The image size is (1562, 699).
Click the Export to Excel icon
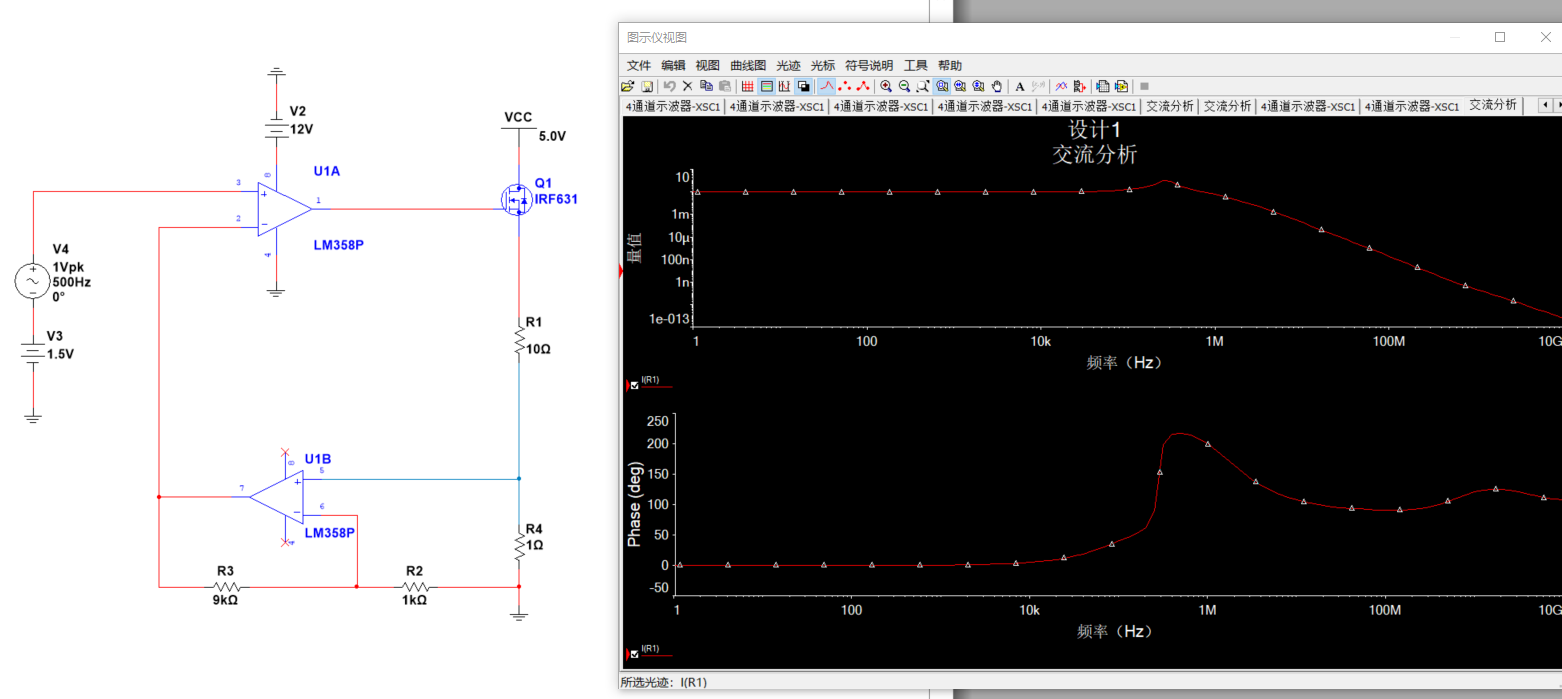point(1102,86)
